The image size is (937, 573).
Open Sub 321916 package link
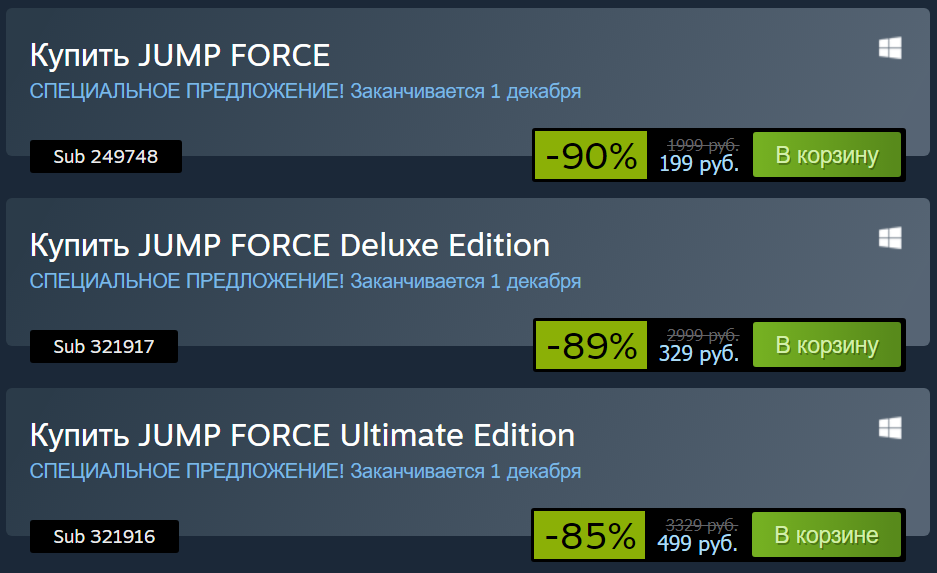(104, 537)
